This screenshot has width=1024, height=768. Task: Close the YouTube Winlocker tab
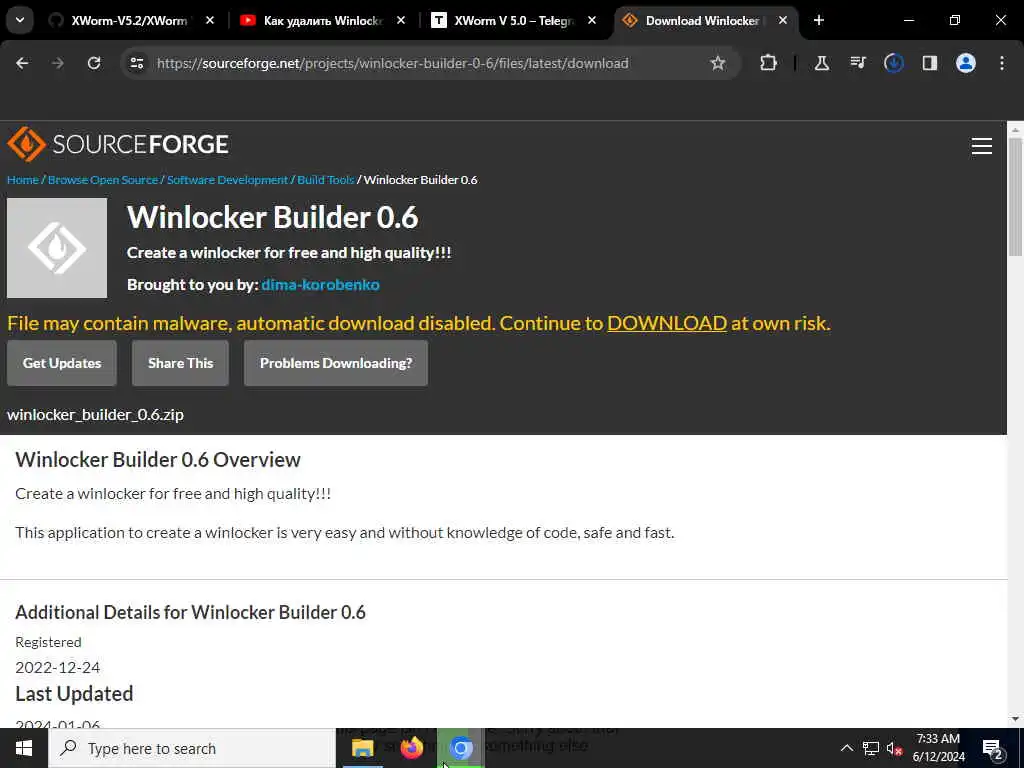(401, 20)
